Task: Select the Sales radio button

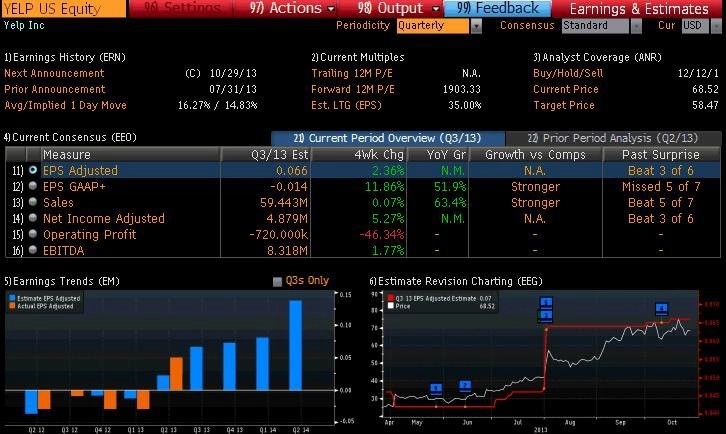Action: point(32,202)
